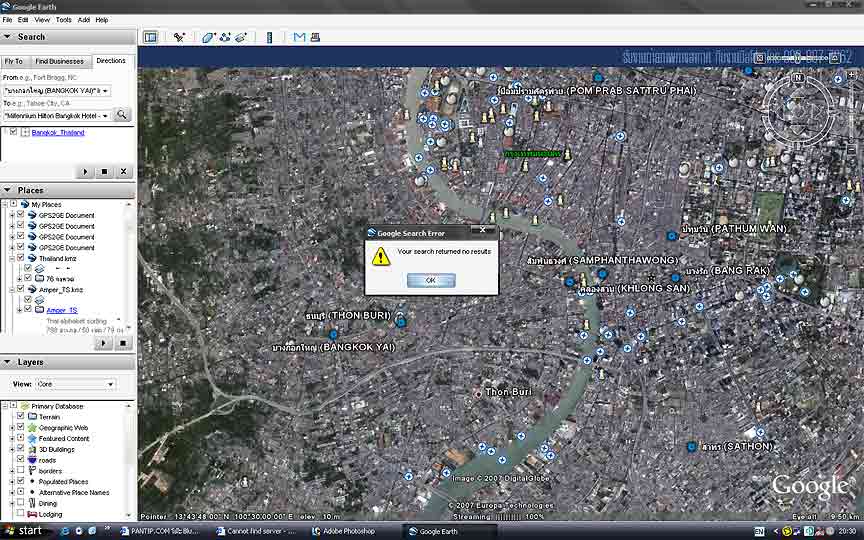Open the View menu

[x=42, y=20]
